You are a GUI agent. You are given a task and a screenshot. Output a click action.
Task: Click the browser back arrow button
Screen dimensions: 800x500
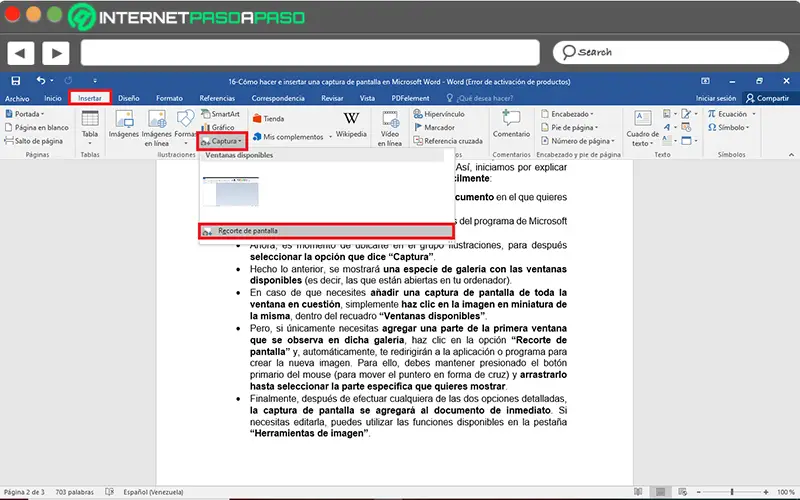coord(20,53)
